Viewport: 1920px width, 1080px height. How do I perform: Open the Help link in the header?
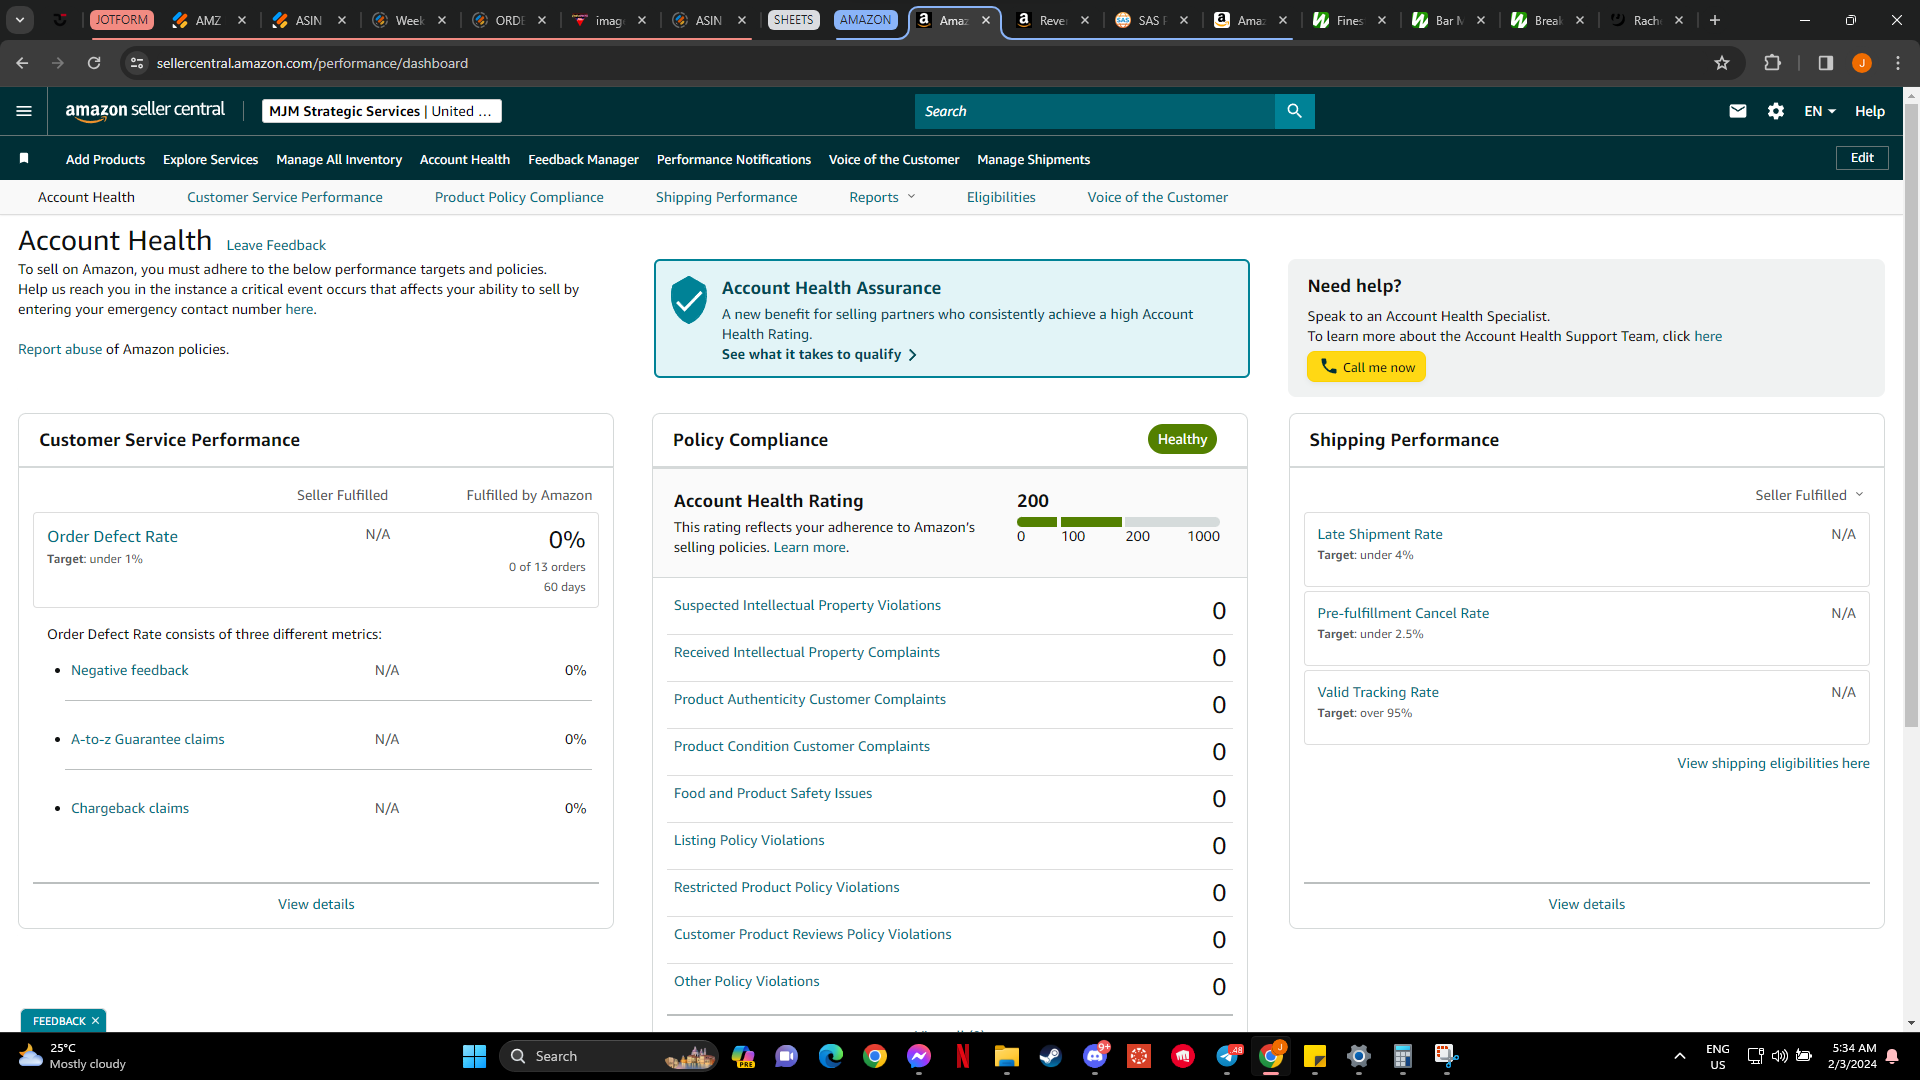coord(1870,111)
